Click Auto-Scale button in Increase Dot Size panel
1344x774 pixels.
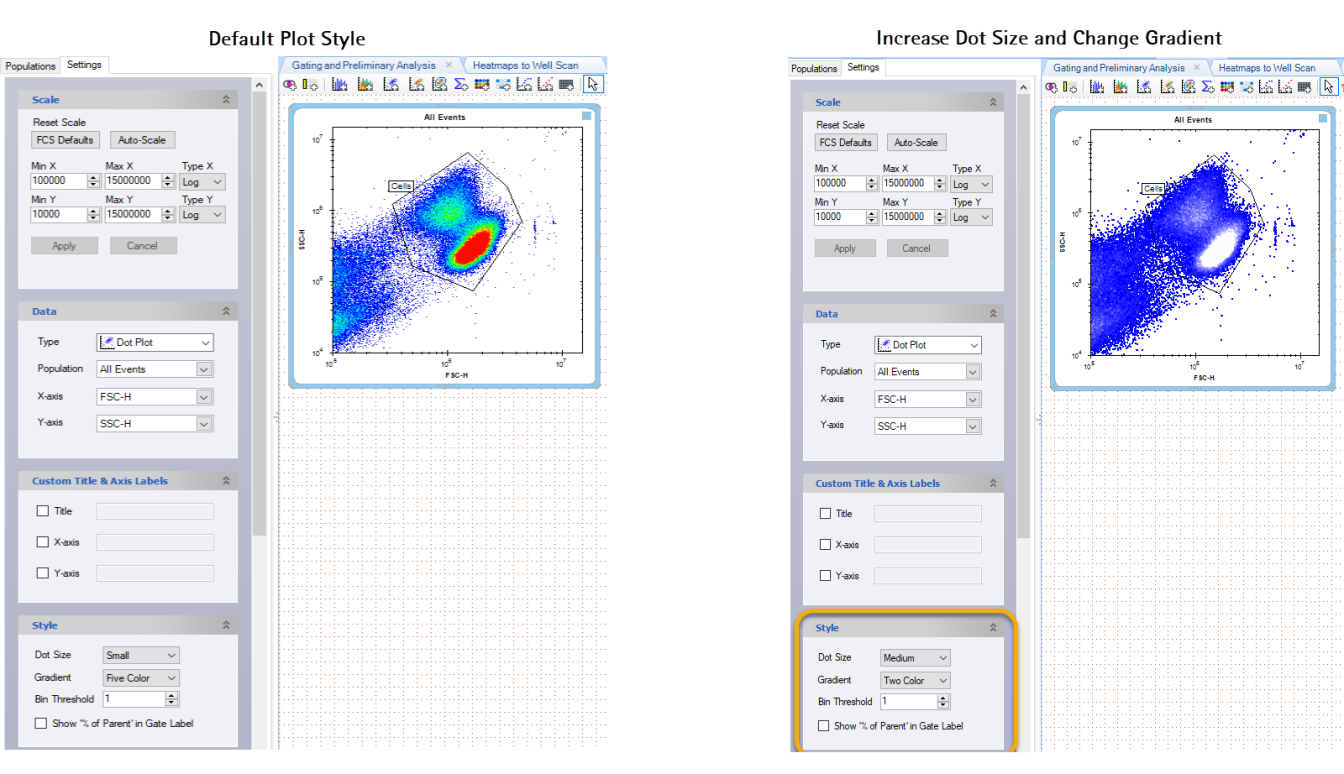tap(916, 142)
